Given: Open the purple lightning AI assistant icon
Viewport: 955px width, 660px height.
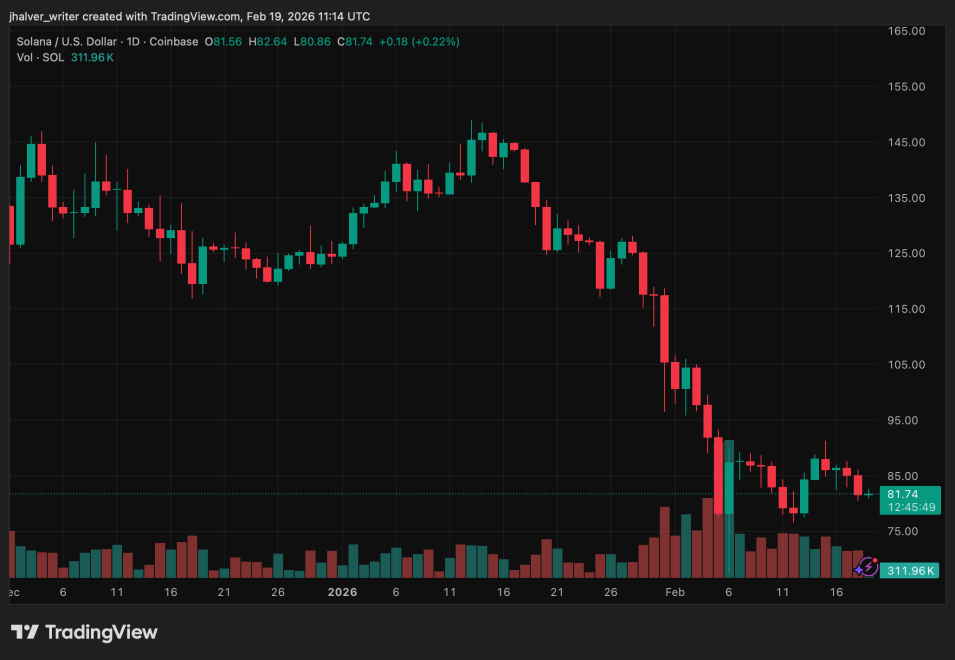Looking at the screenshot, I should coord(869,566).
